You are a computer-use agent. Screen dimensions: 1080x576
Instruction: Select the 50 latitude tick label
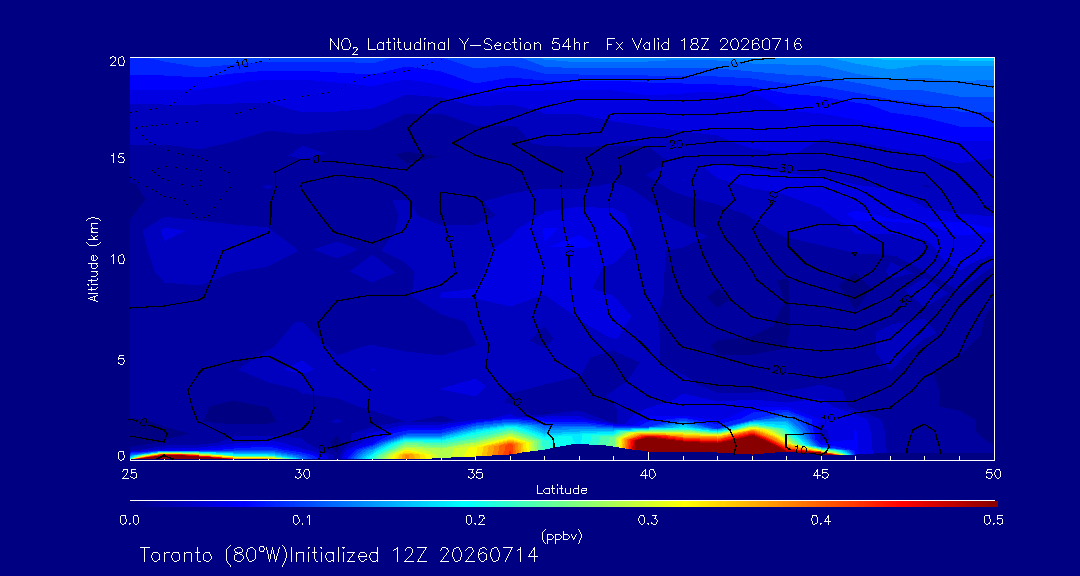(x=993, y=474)
